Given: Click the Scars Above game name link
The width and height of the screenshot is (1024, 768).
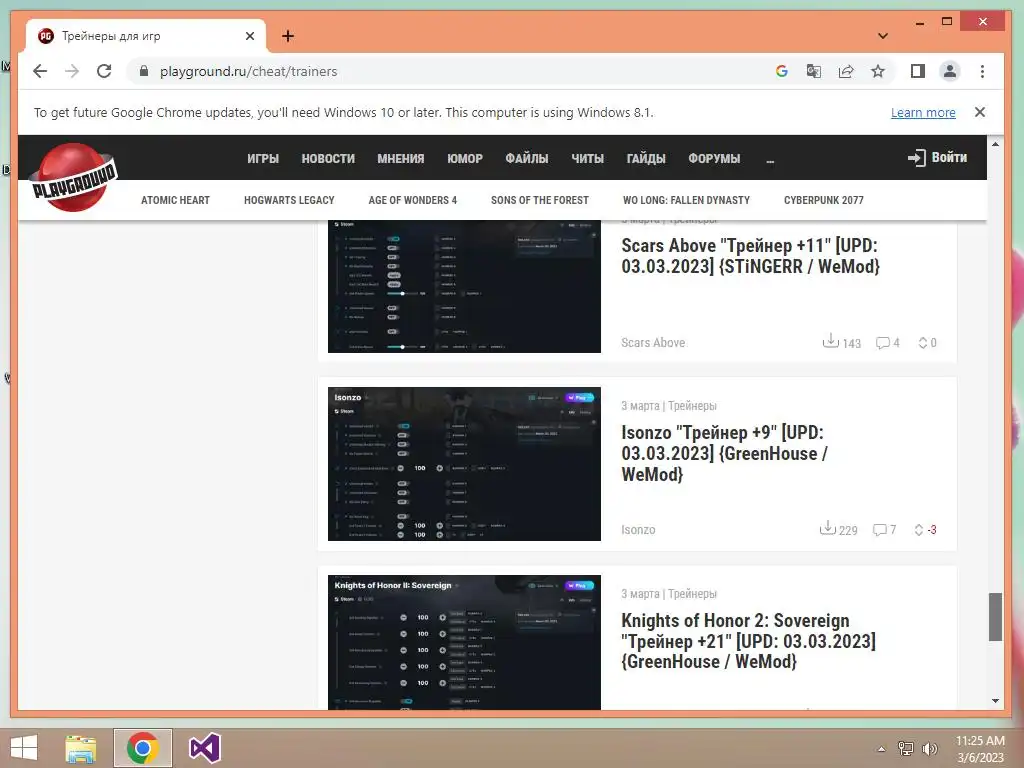Looking at the screenshot, I should pyautogui.click(x=653, y=343).
